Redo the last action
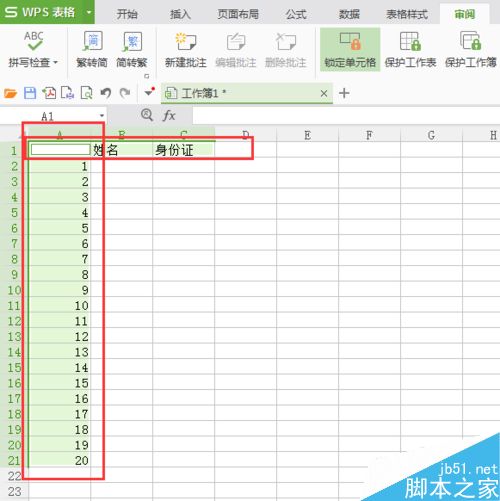The height and width of the screenshot is (501, 500). coord(125,93)
